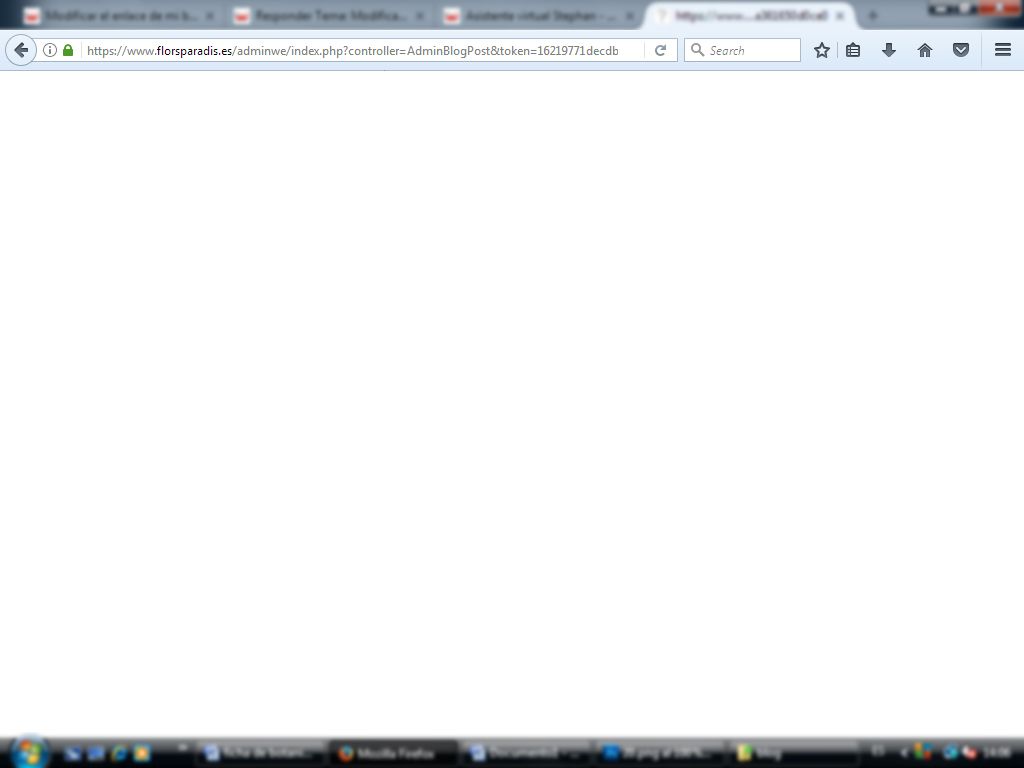
Task: Bookmark this page with the star icon
Action: [822, 50]
